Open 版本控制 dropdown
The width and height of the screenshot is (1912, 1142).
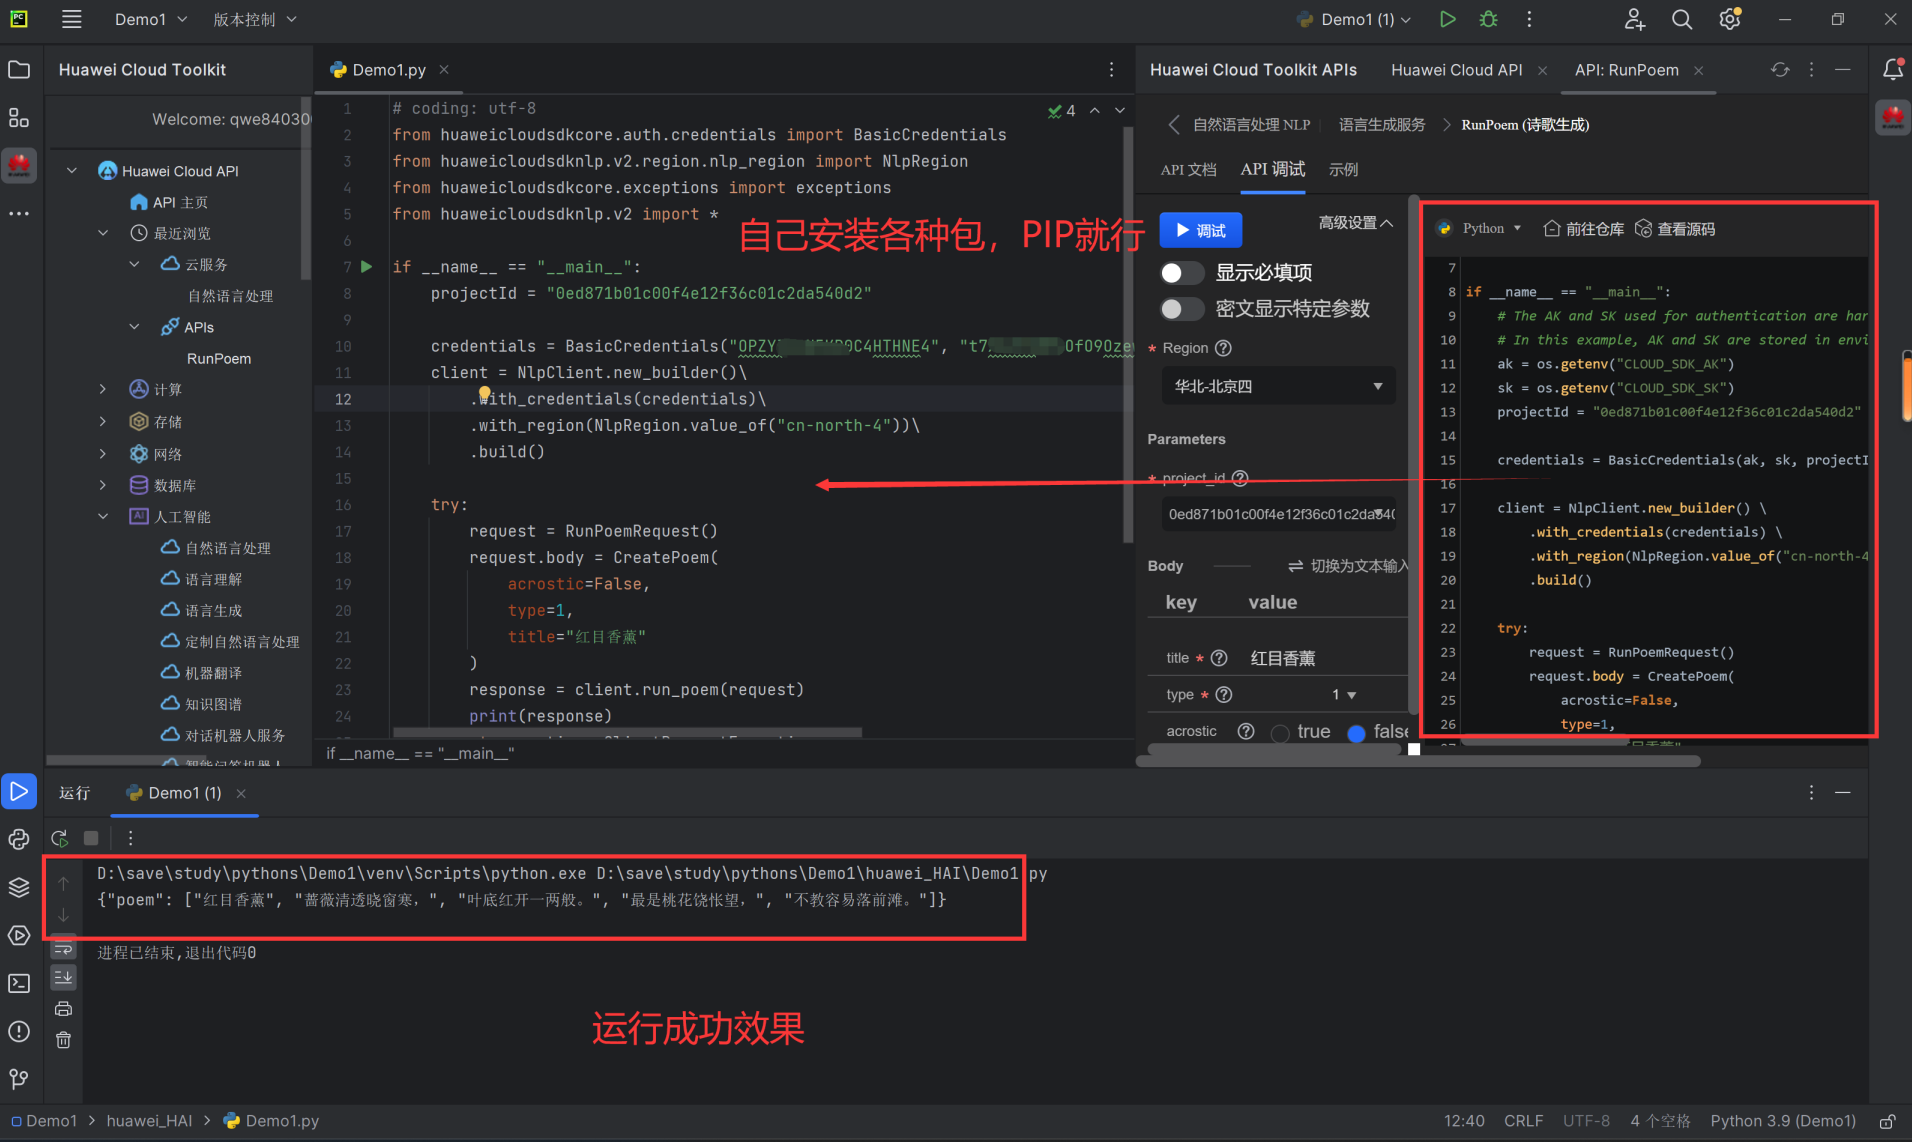[x=255, y=19]
